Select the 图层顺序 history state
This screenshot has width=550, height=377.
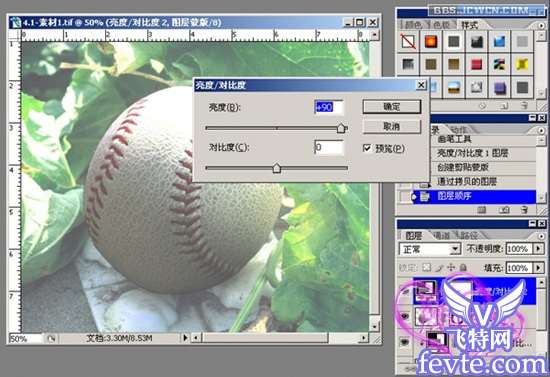(474, 196)
